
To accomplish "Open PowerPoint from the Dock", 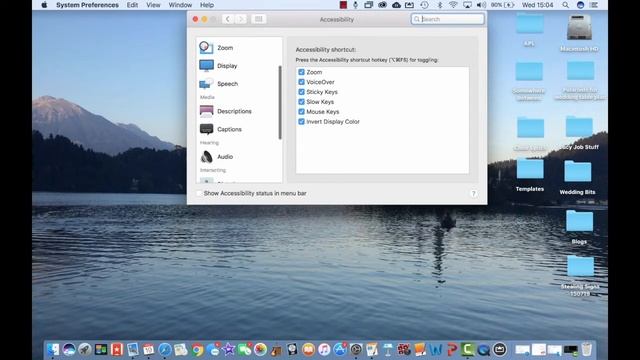I will click(x=452, y=349).
